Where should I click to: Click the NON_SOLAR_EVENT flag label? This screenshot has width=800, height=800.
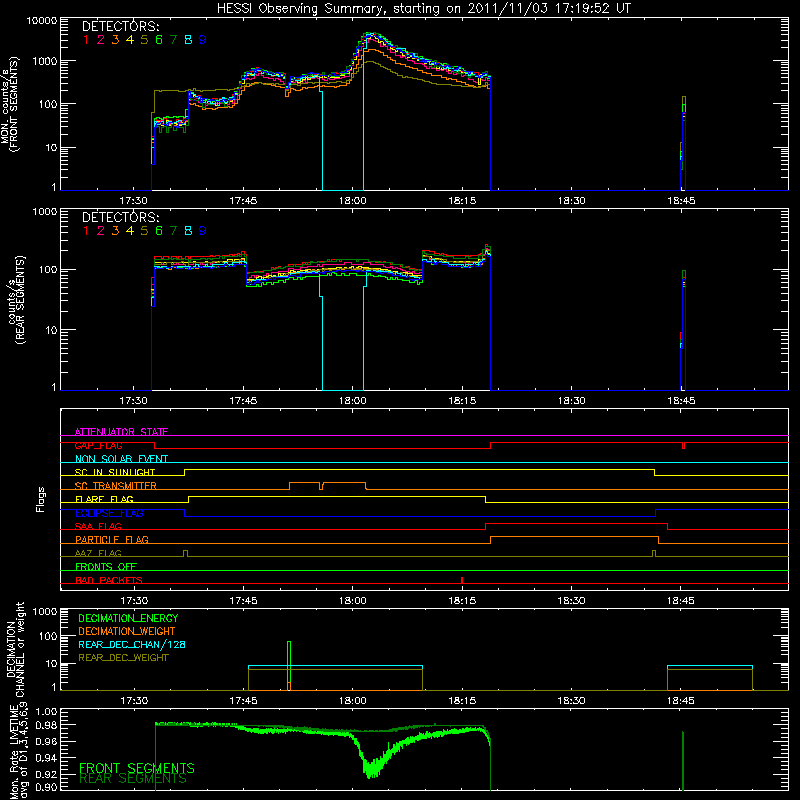pyautogui.click(x=121, y=459)
